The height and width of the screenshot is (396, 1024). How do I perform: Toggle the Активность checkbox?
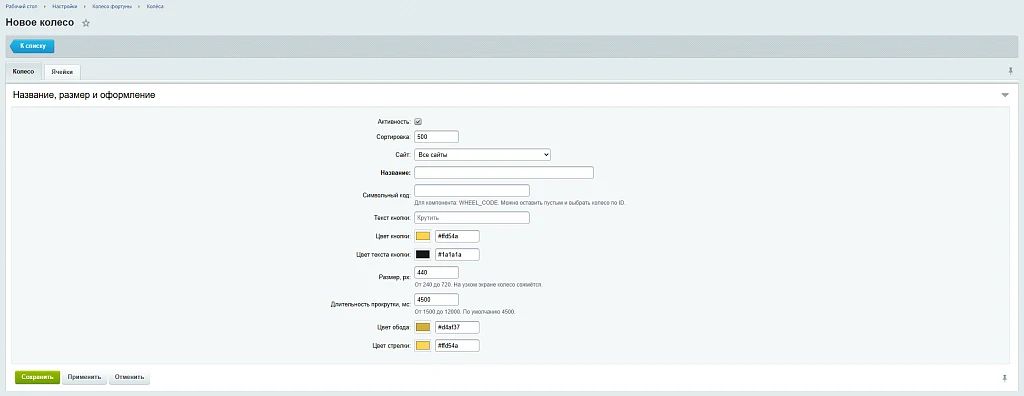click(418, 122)
